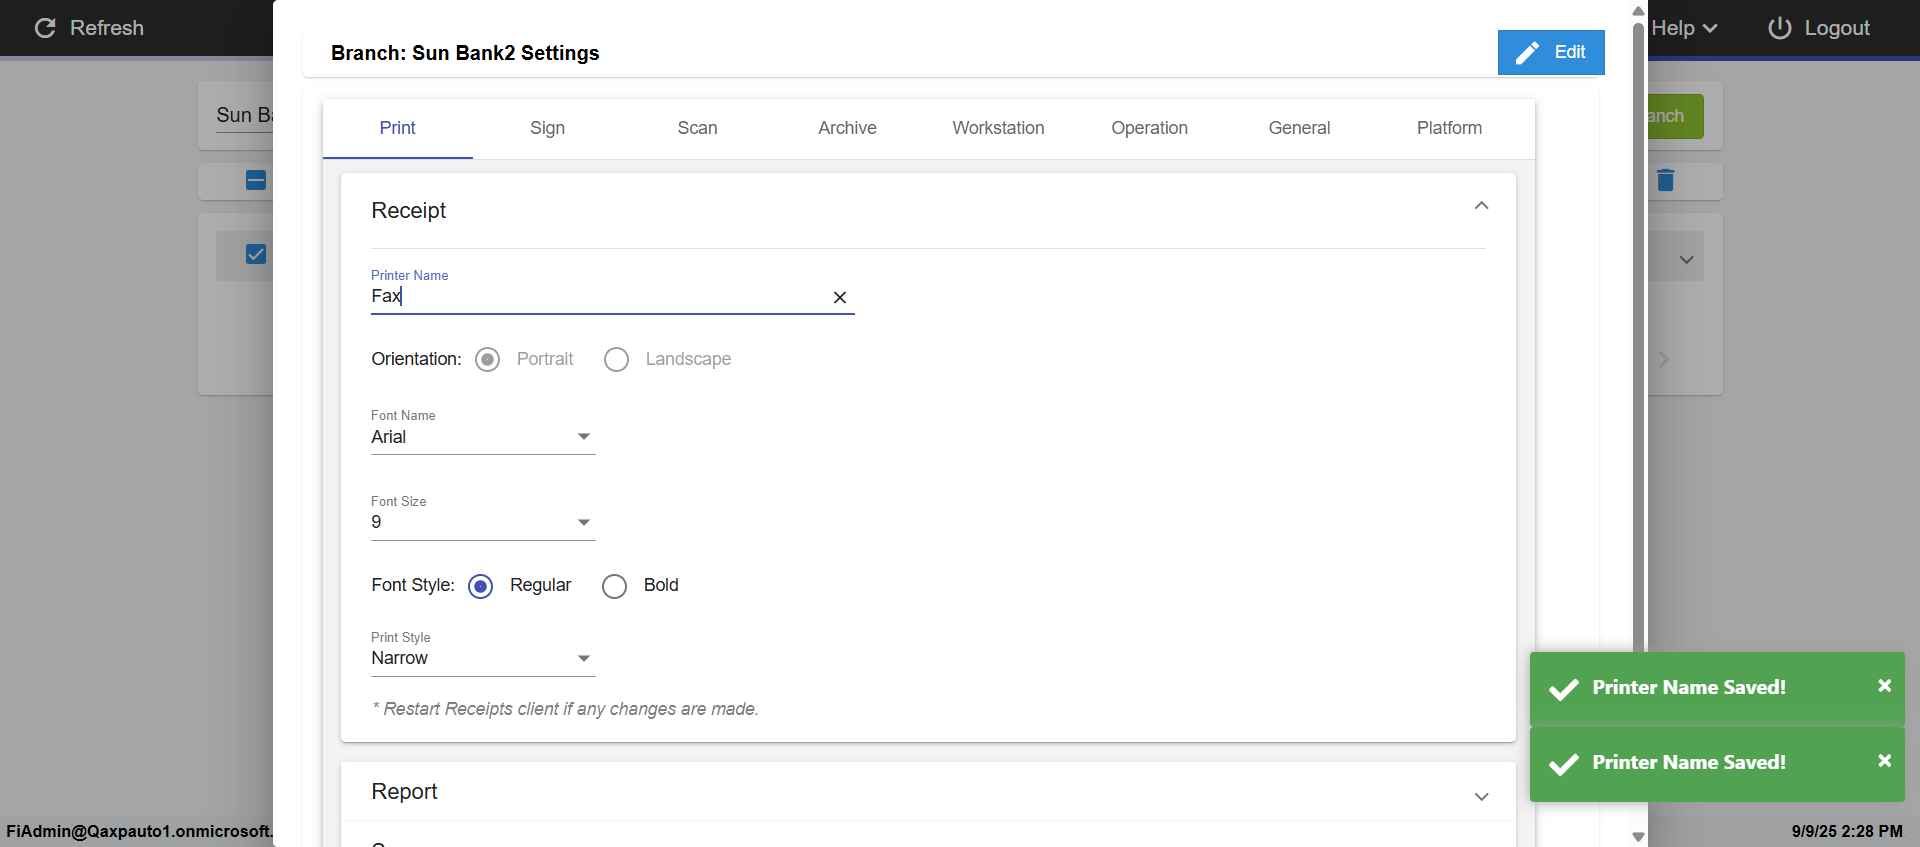Click the blue minus select-all box
Viewport: 1920px width, 847px height.
pos(256,180)
